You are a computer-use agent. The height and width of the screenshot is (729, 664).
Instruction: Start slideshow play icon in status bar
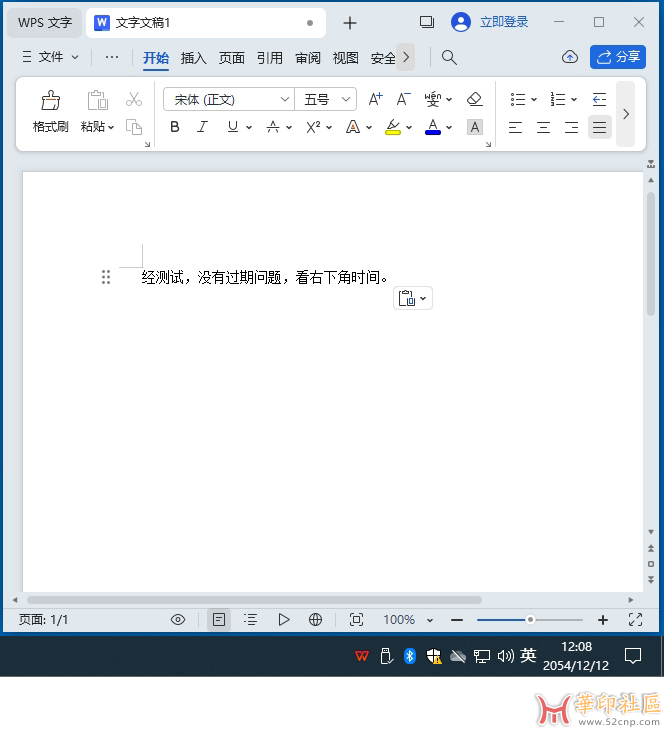pos(284,620)
